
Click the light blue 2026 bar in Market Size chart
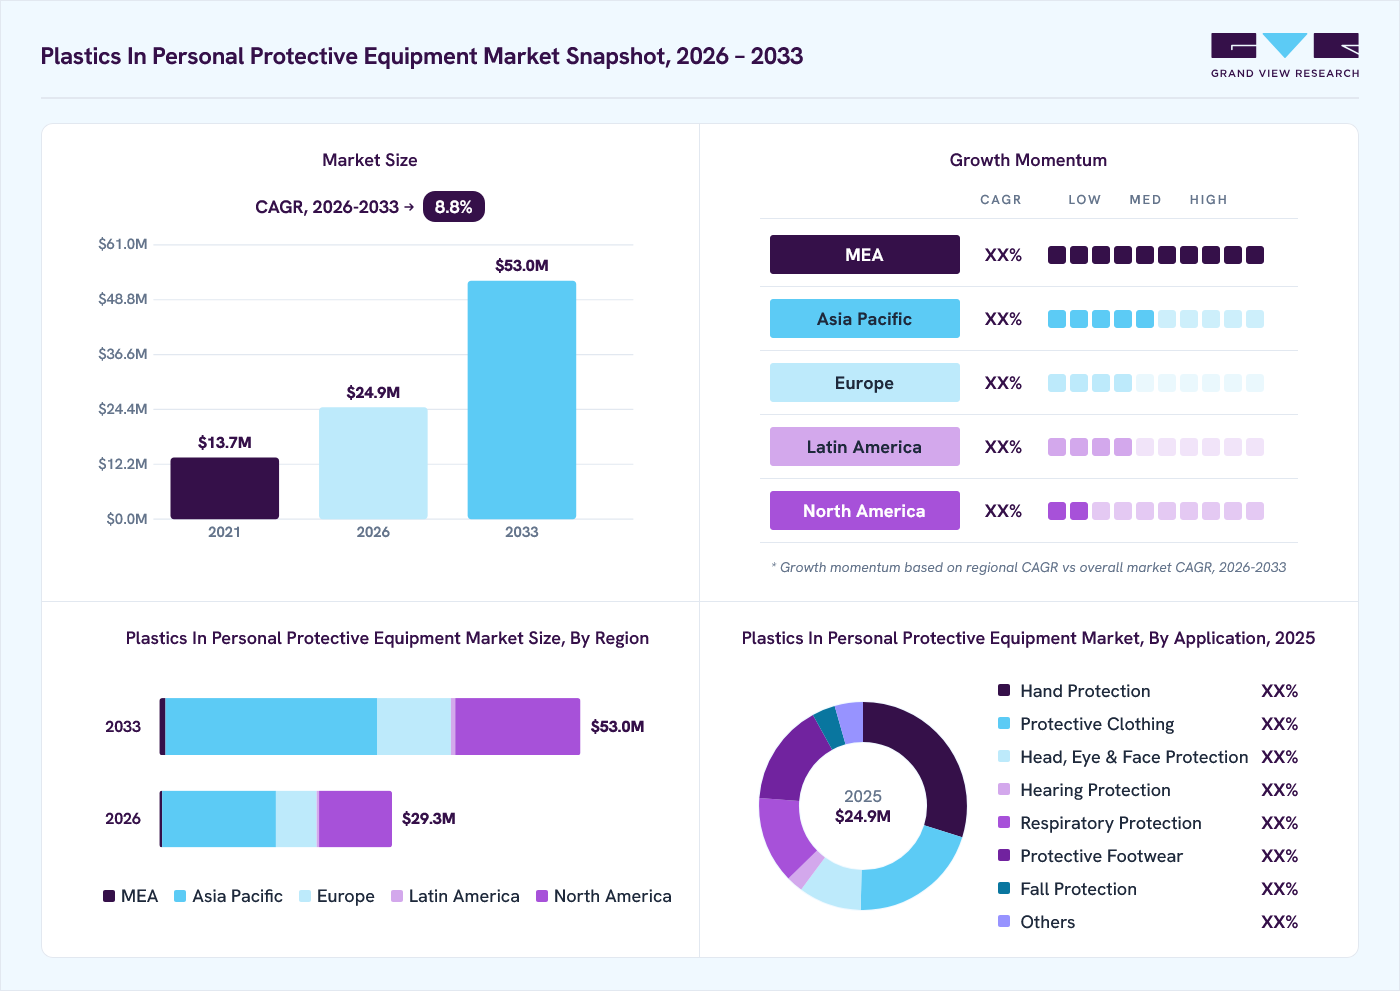(x=373, y=463)
